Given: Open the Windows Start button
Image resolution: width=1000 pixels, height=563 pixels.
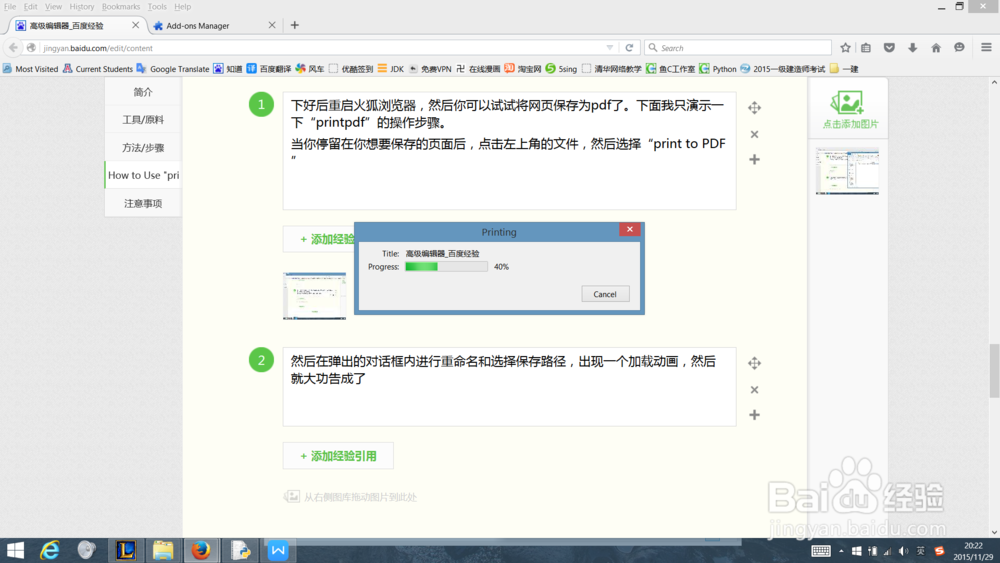Looking at the screenshot, I should tap(15, 550).
